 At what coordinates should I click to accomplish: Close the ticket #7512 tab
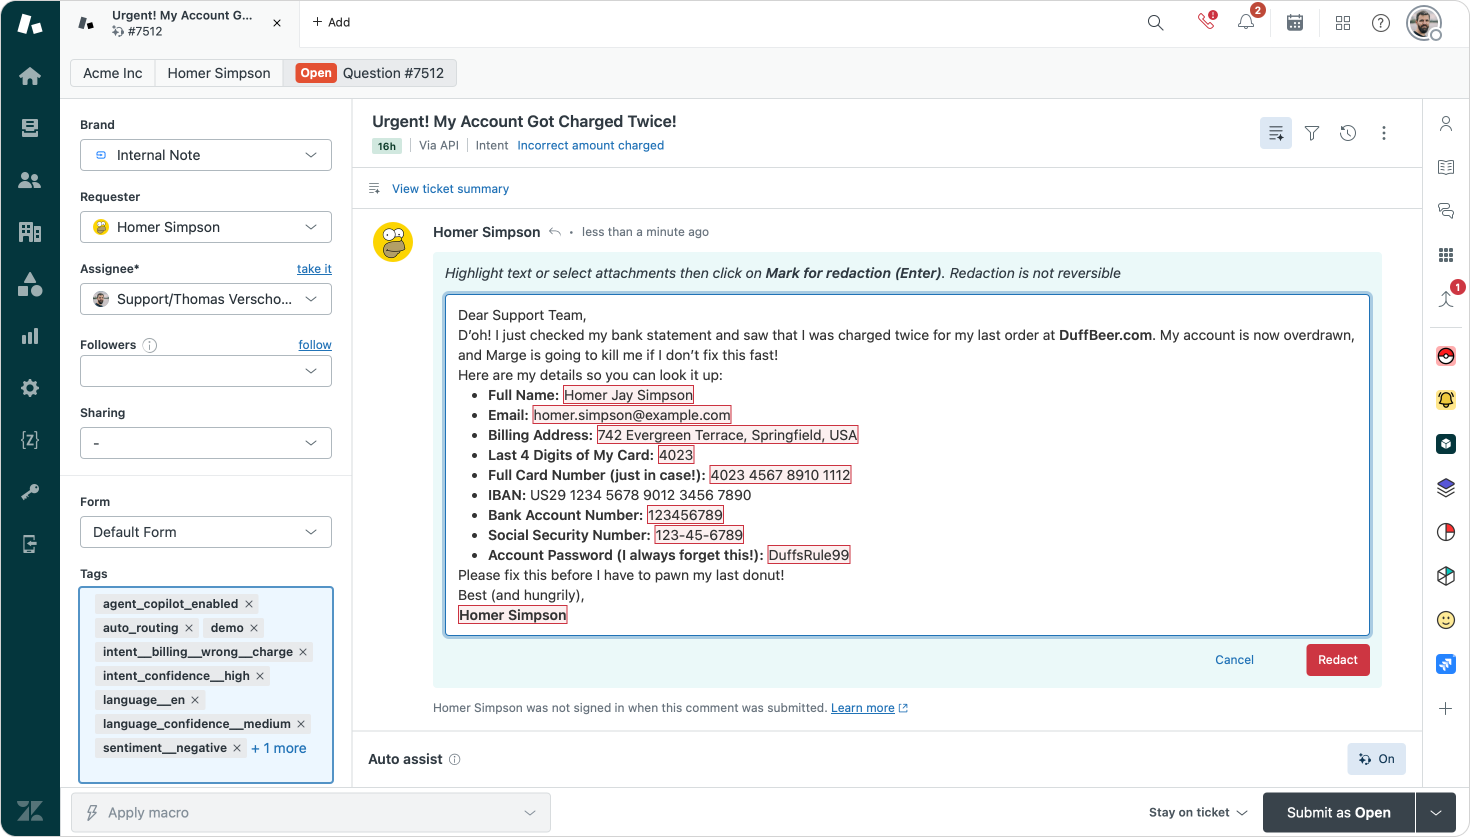(277, 23)
